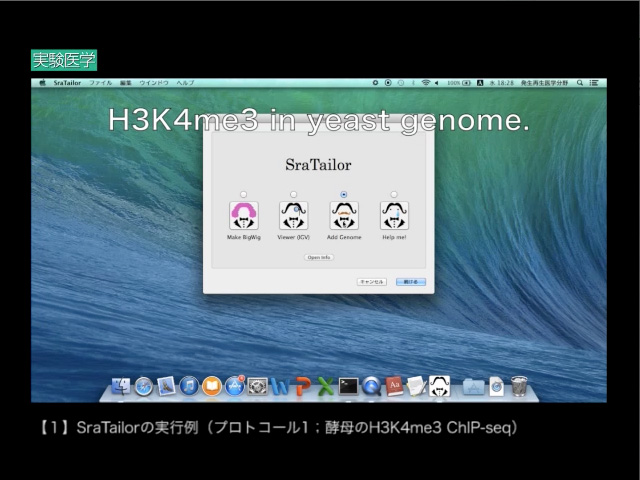Select the Make BigWig radio button
640x480 pixels.
244,194
